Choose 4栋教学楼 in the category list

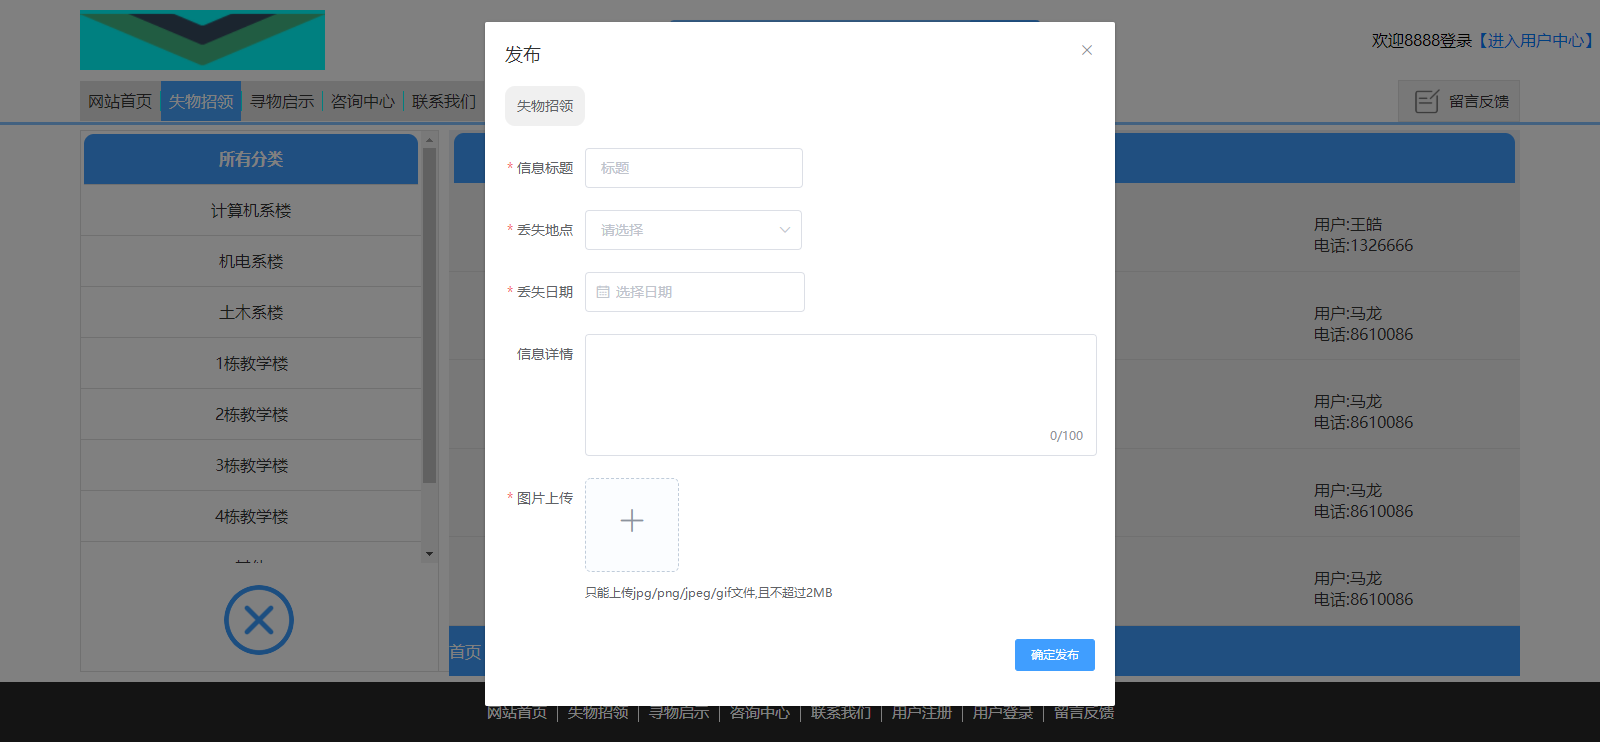point(251,516)
